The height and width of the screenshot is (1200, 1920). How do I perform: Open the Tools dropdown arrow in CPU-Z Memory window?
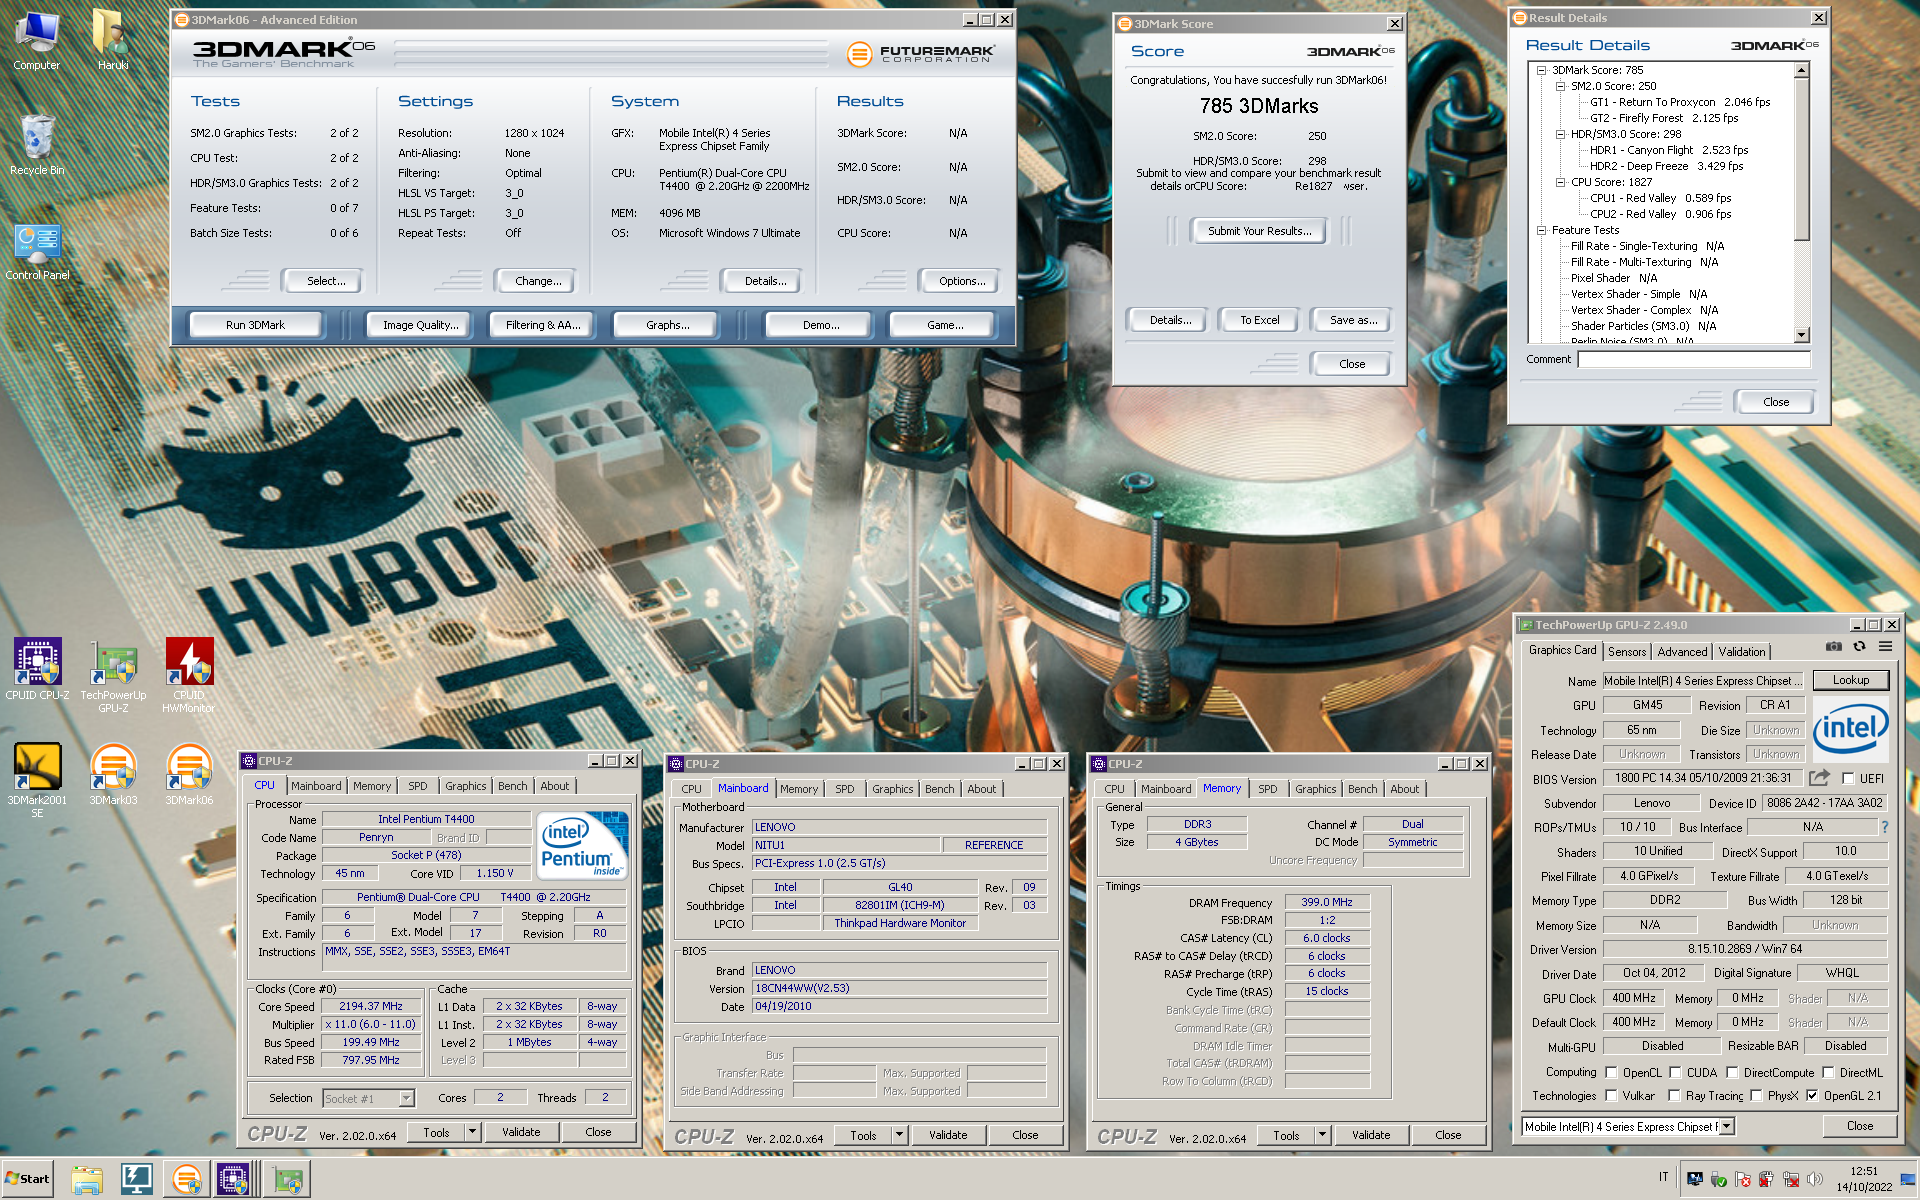[x=1322, y=1135]
